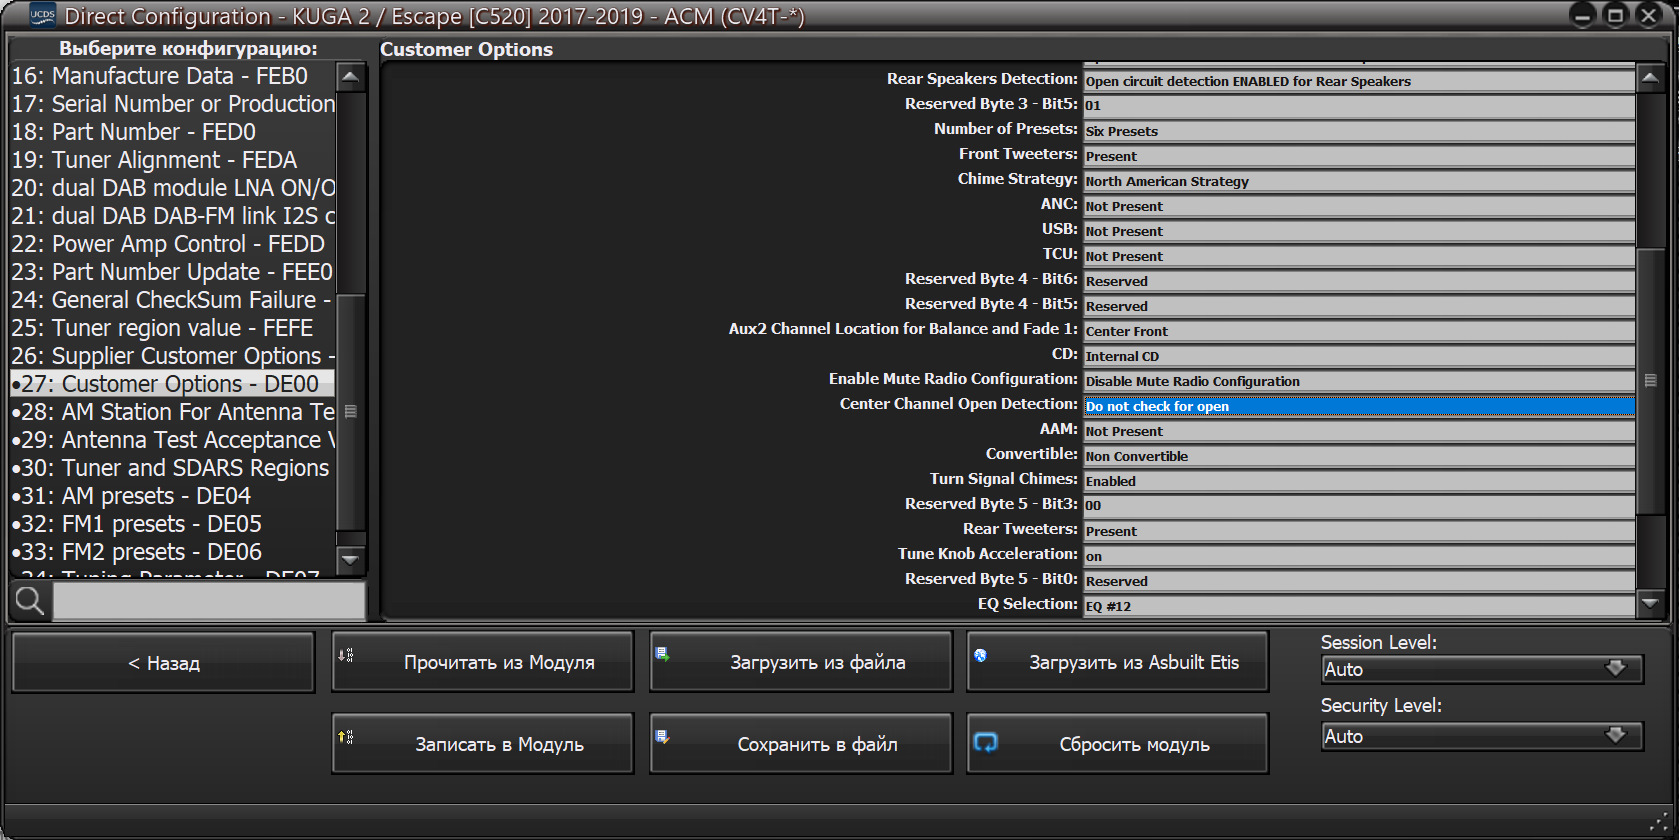Click Reserved Byte 4 - Bit5 value
The width and height of the screenshot is (1679, 840).
(x=1359, y=306)
